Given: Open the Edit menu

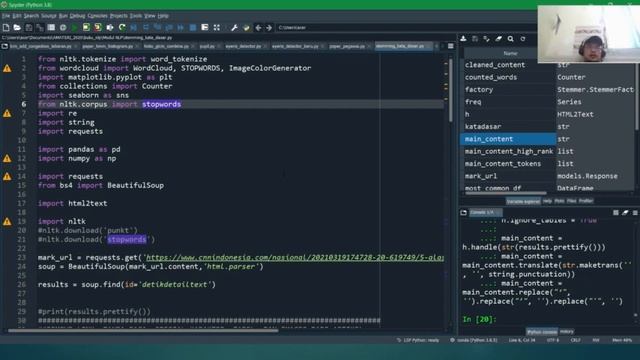Looking at the screenshot, I should (x=17, y=16).
